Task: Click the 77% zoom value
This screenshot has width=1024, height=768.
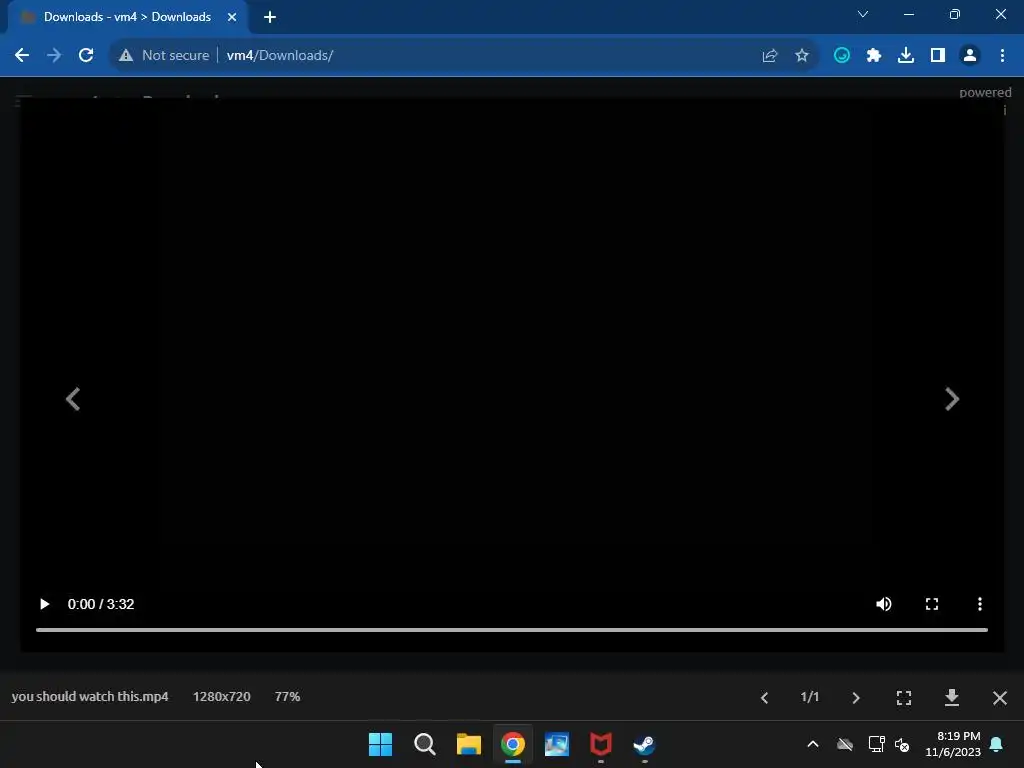Action: tap(287, 696)
